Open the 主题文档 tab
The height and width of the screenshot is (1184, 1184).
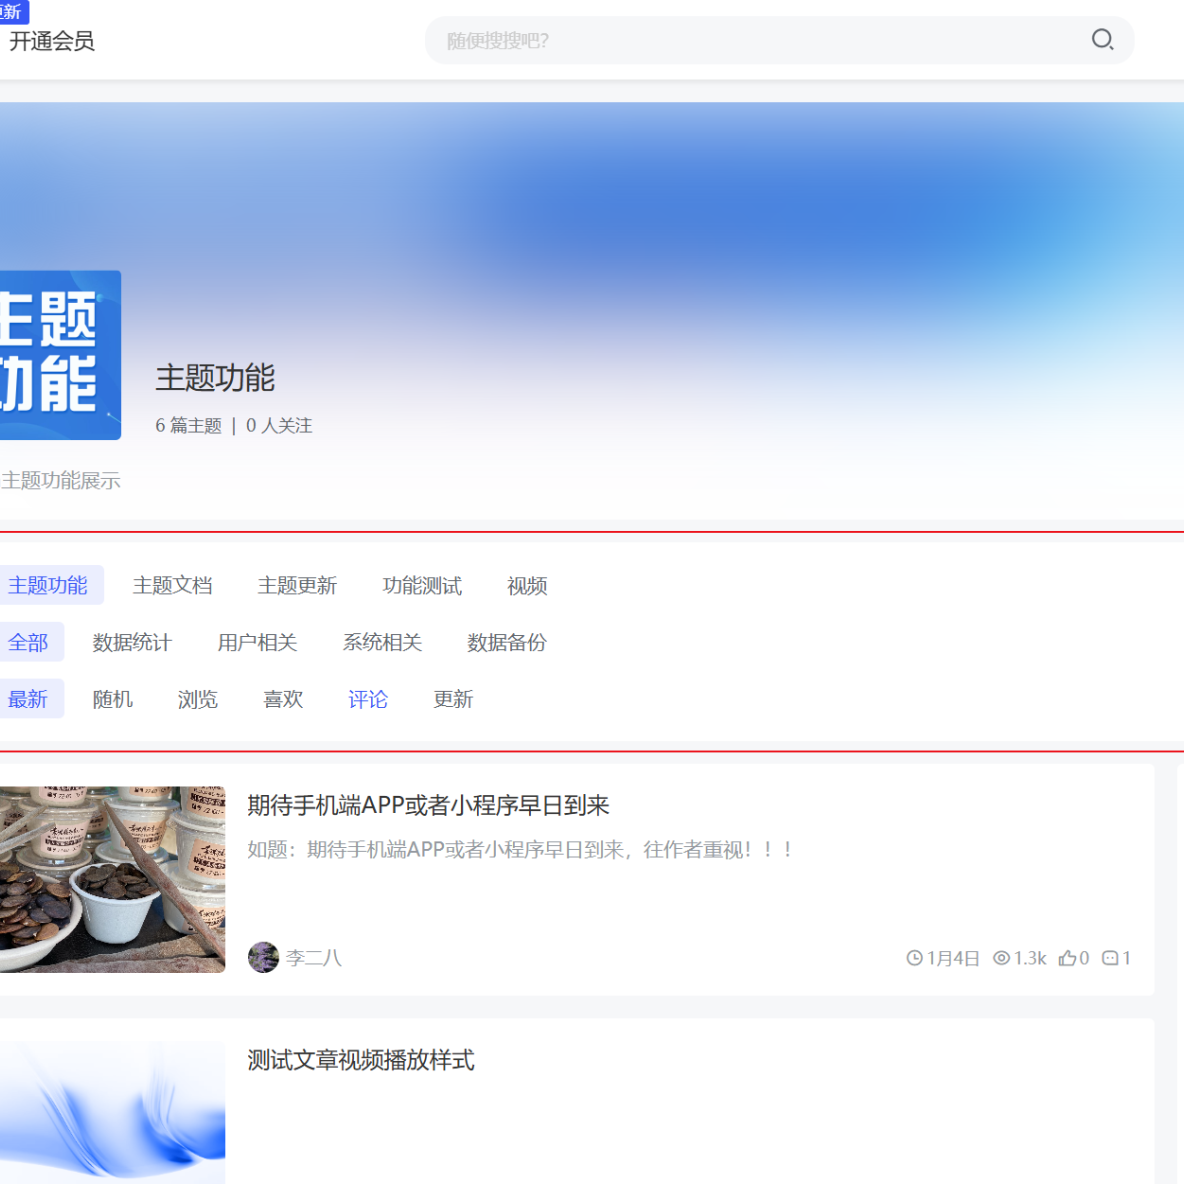tap(173, 586)
